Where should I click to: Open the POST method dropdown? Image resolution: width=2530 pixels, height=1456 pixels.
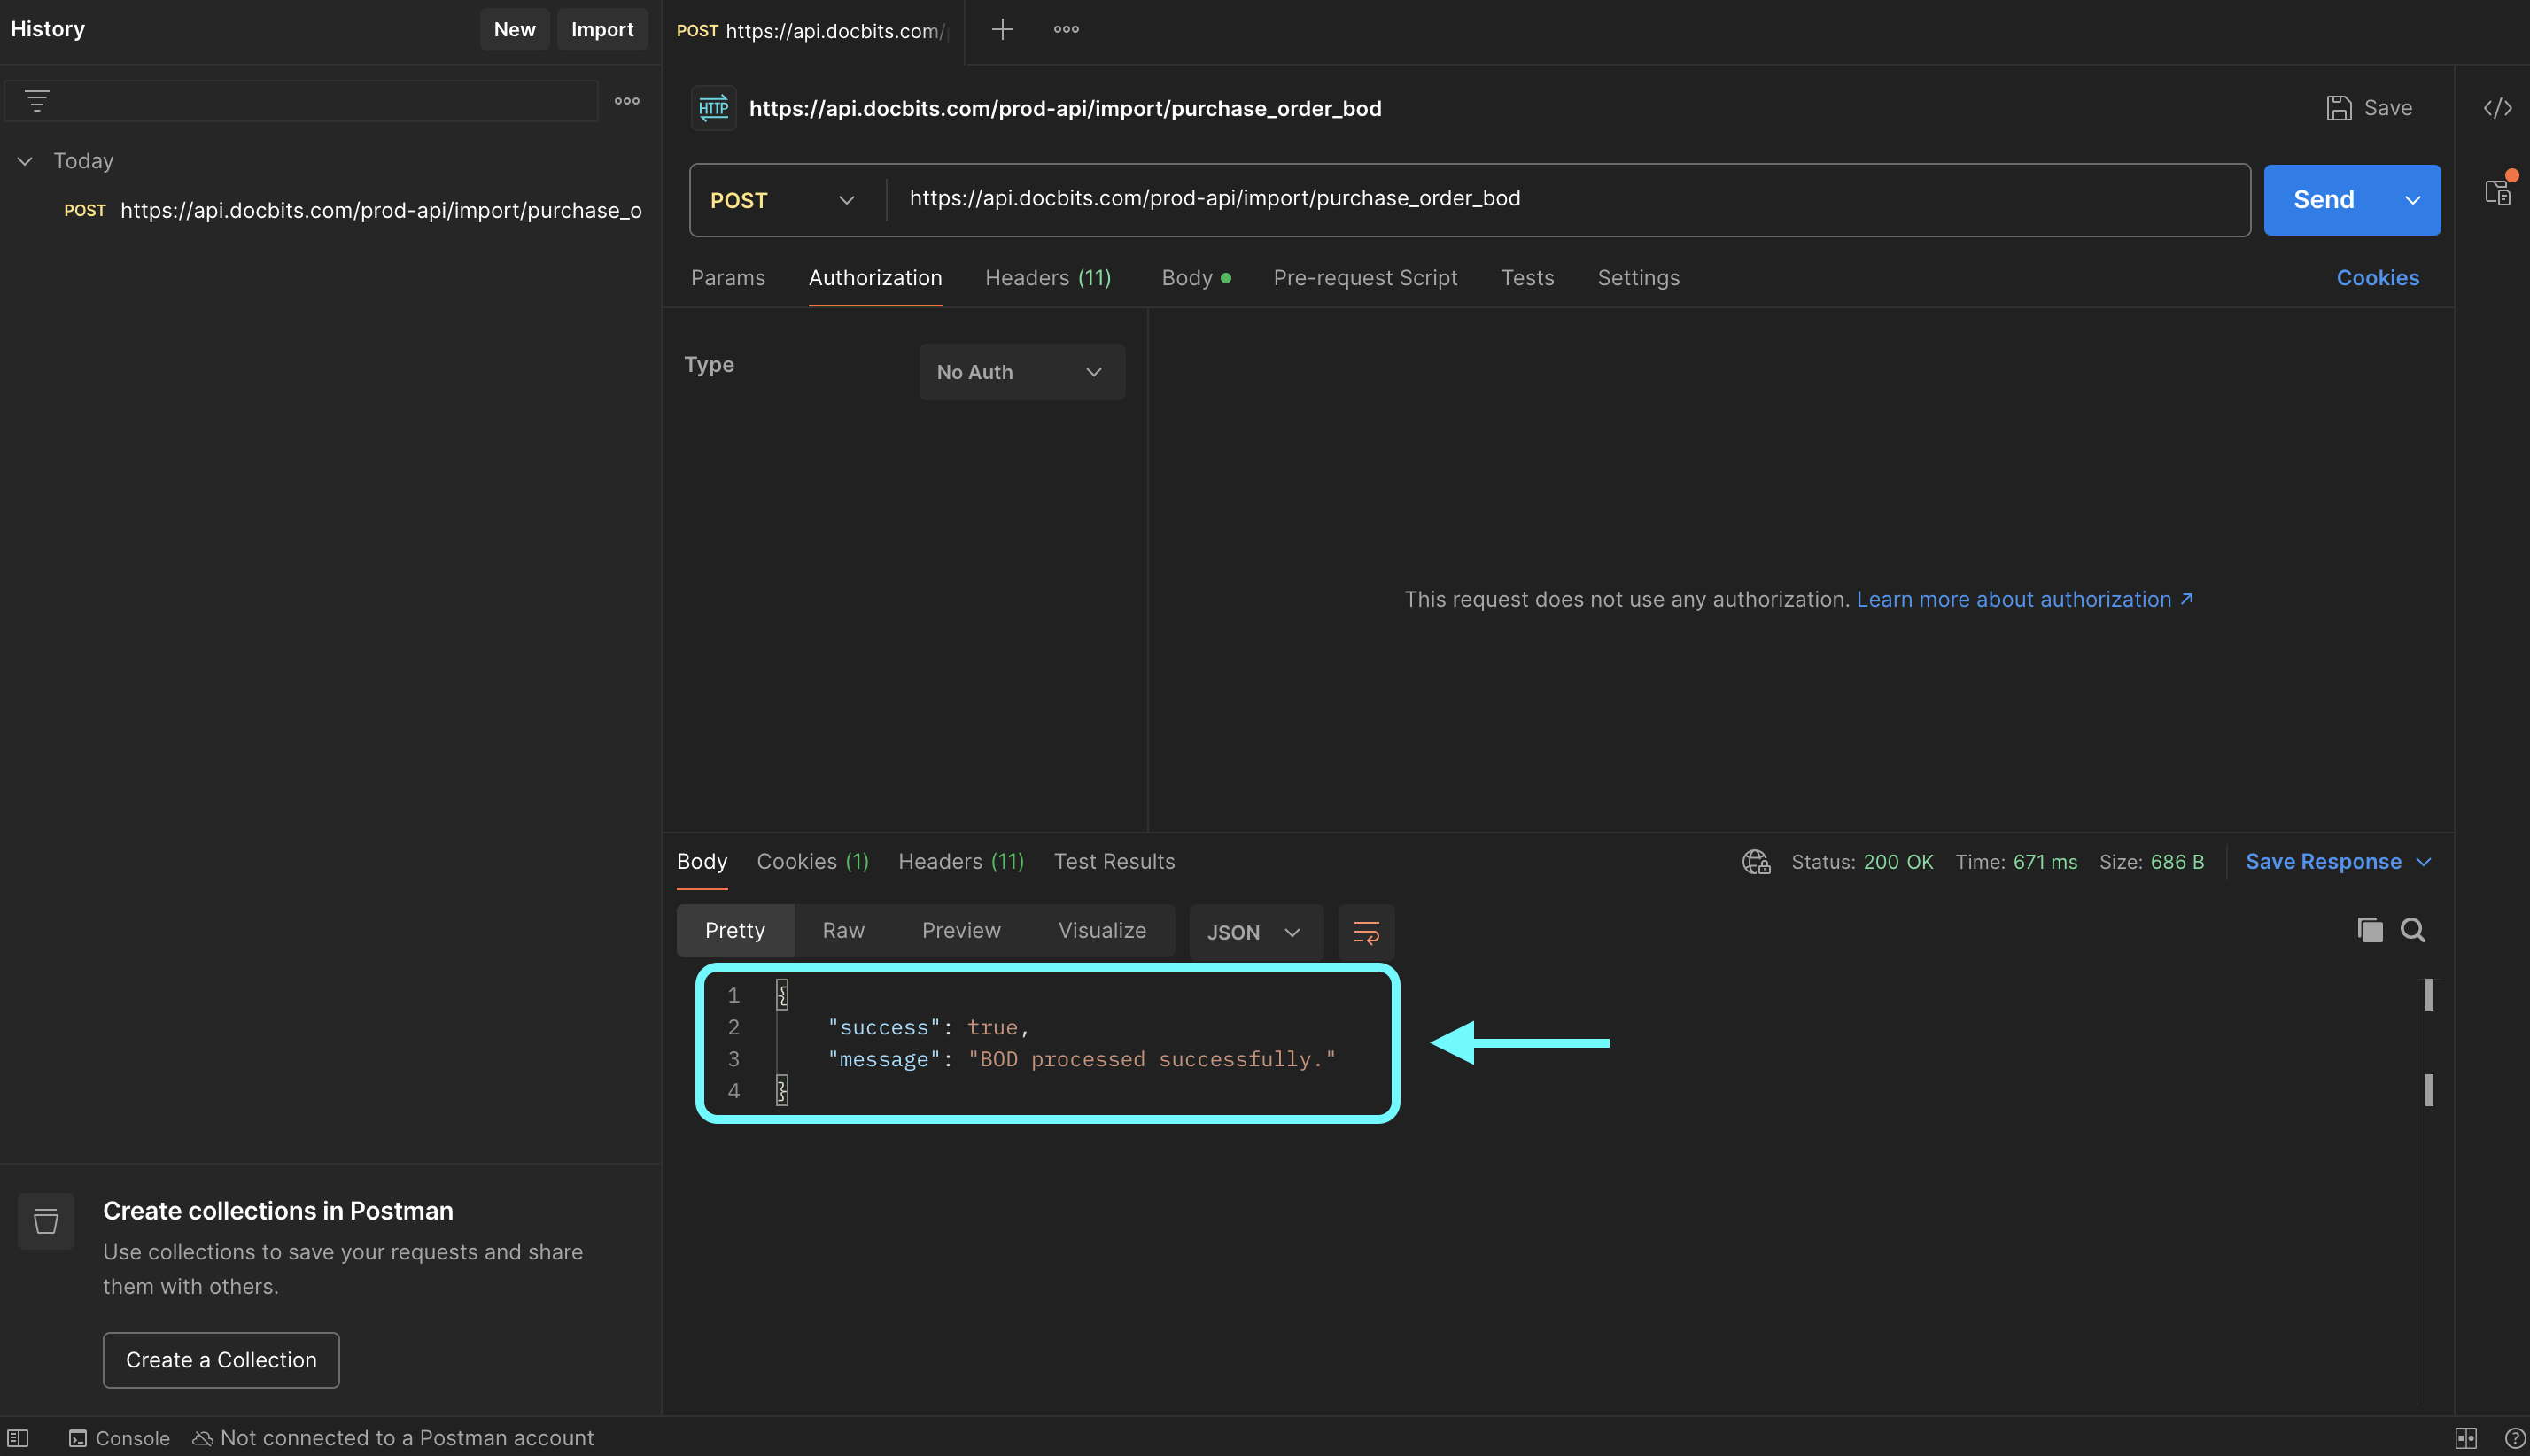(783, 200)
